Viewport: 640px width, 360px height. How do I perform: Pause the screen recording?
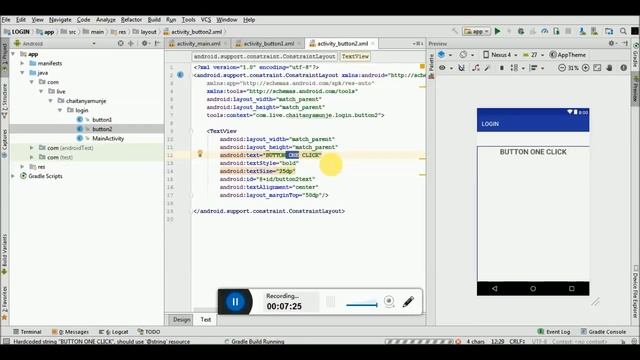coord(235,302)
